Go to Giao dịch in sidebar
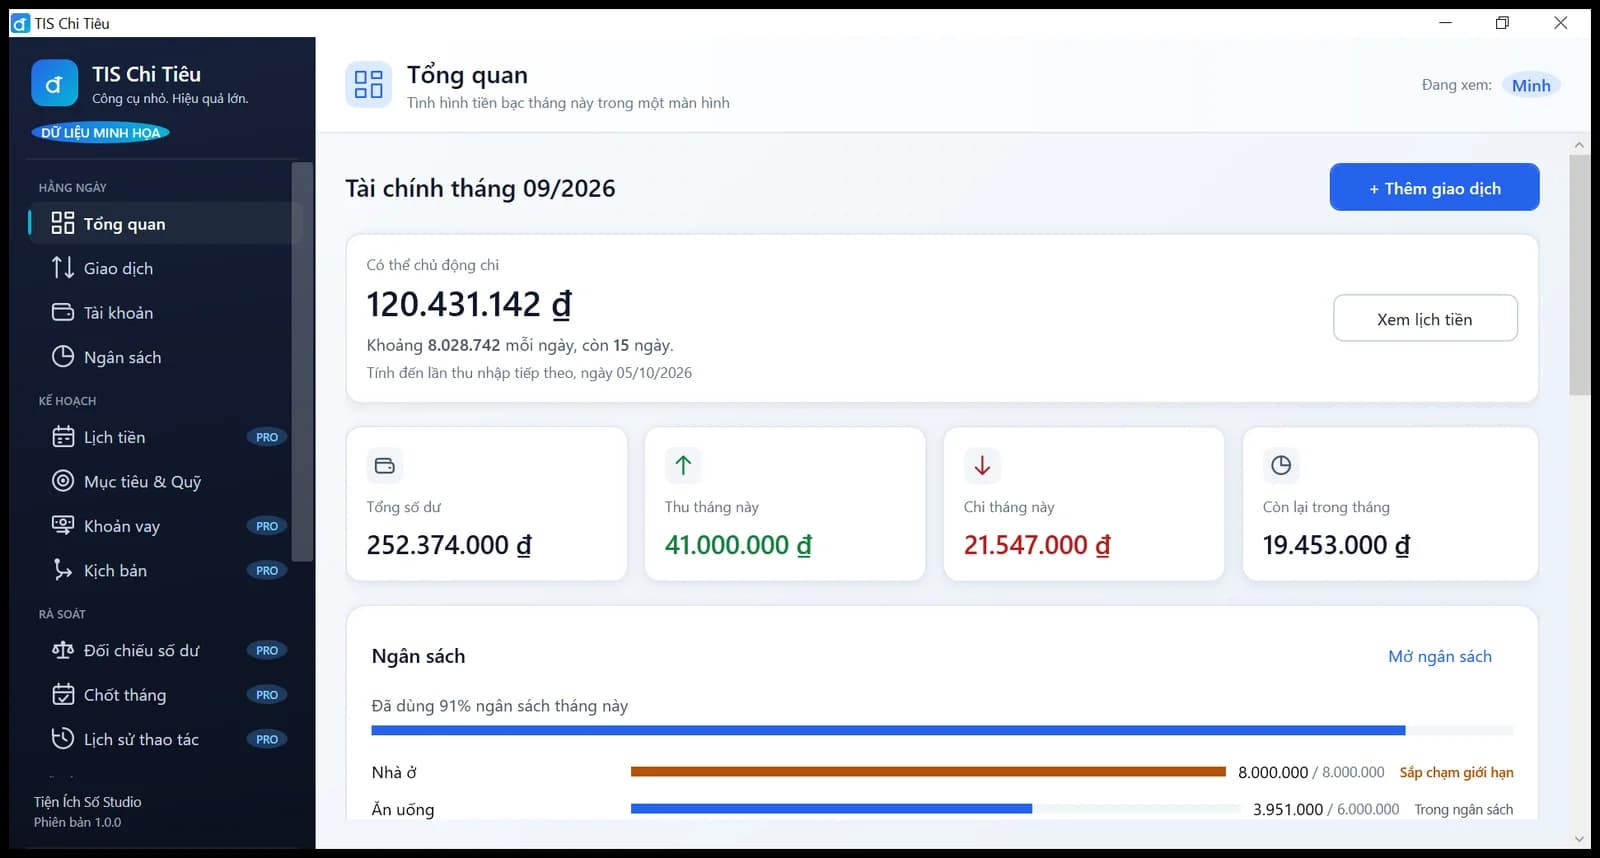 point(164,268)
